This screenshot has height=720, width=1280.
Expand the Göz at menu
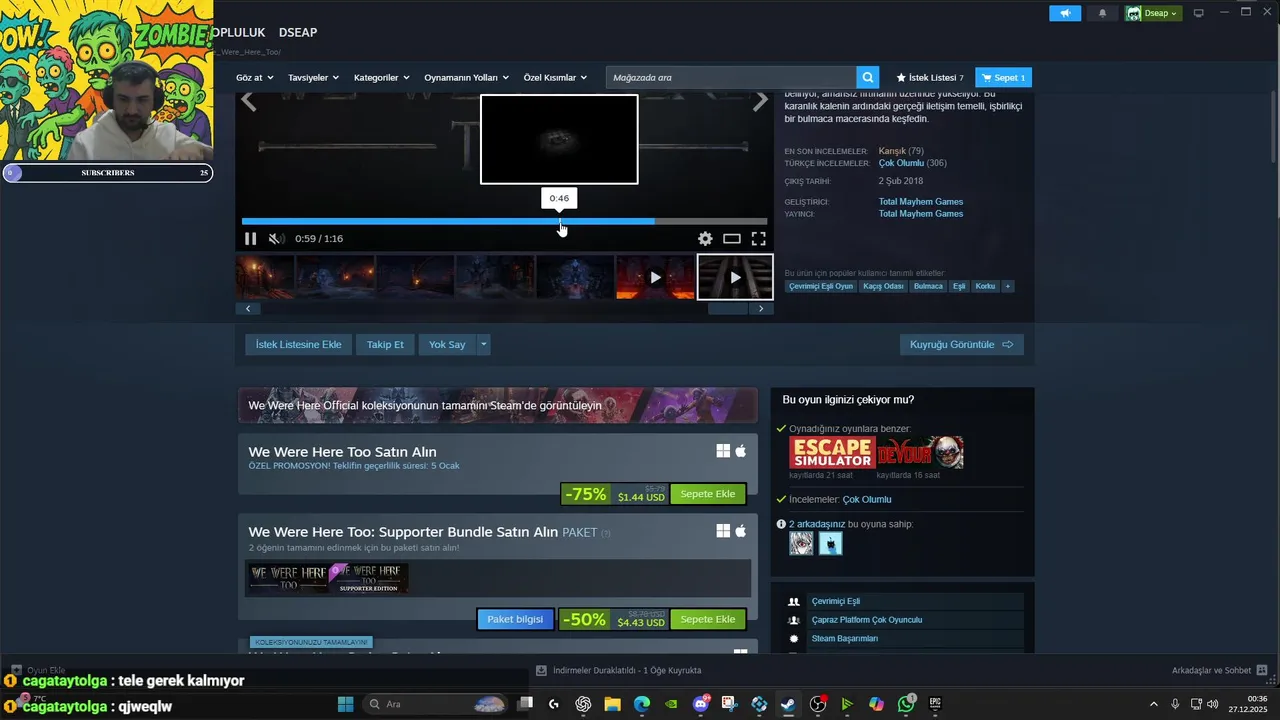(254, 77)
